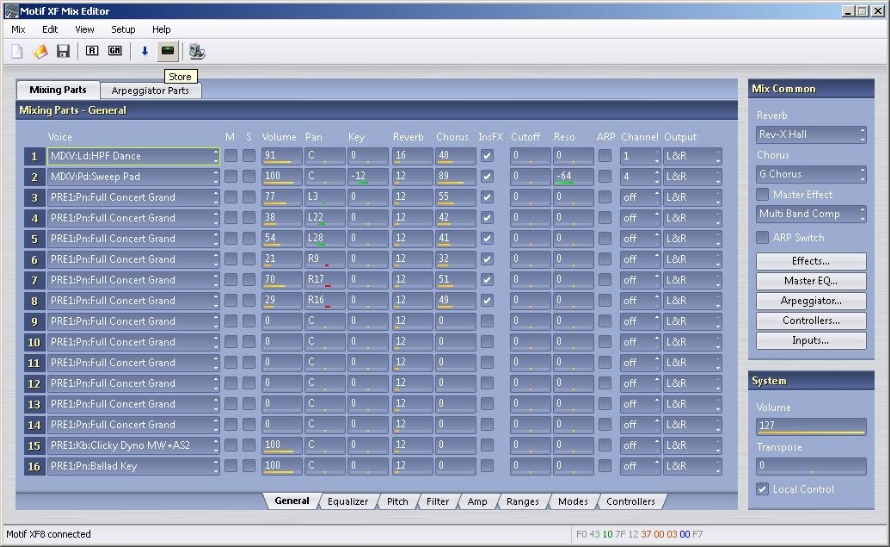The width and height of the screenshot is (890, 547).
Task: Click the GM toolbar icon
Action: [115, 51]
